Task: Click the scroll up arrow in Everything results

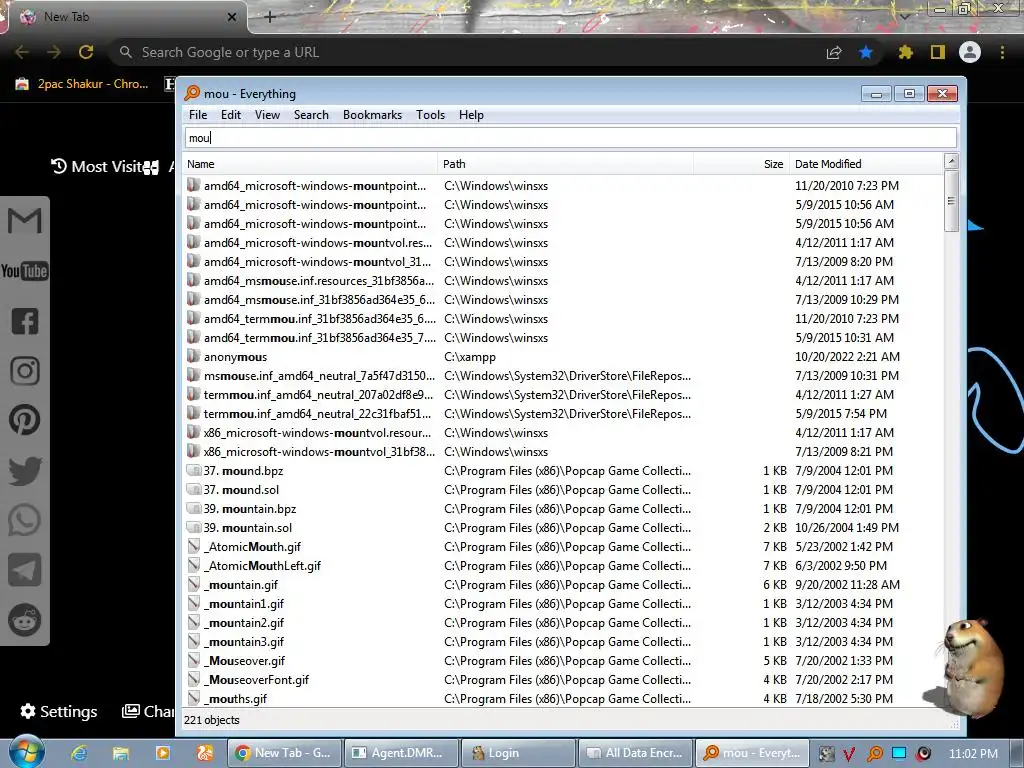Action: click(952, 161)
